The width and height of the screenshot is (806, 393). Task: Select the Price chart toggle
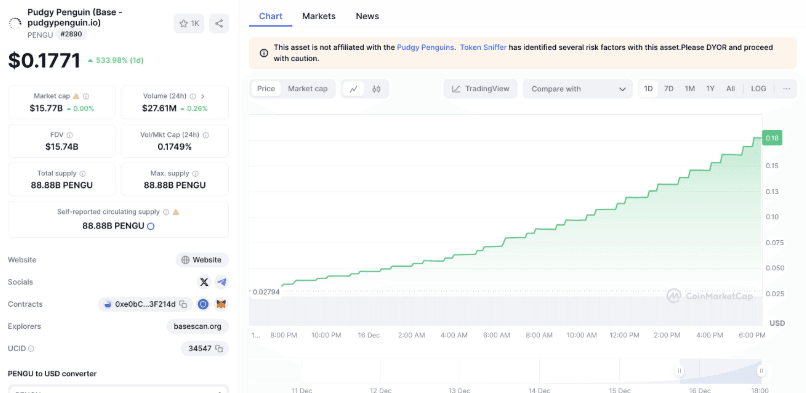pyautogui.click(x=266, y=88)
